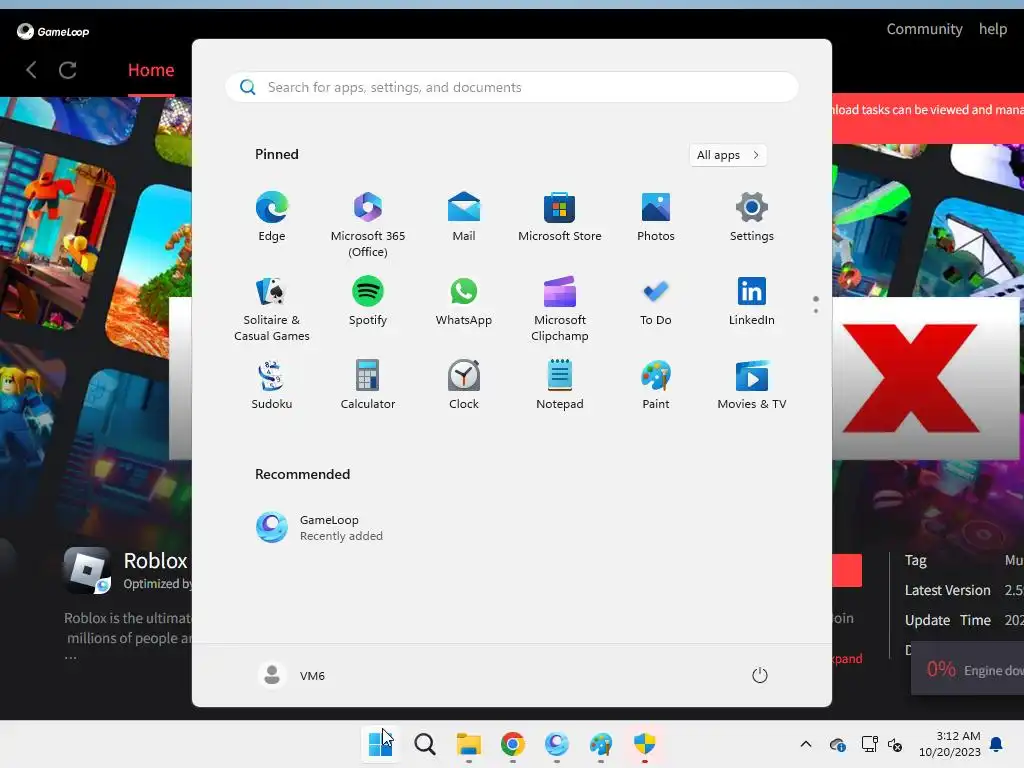The image size is (1024, 768).
Task: Launch Solitaire & Casual Games
Action: [x=272, y=309]
